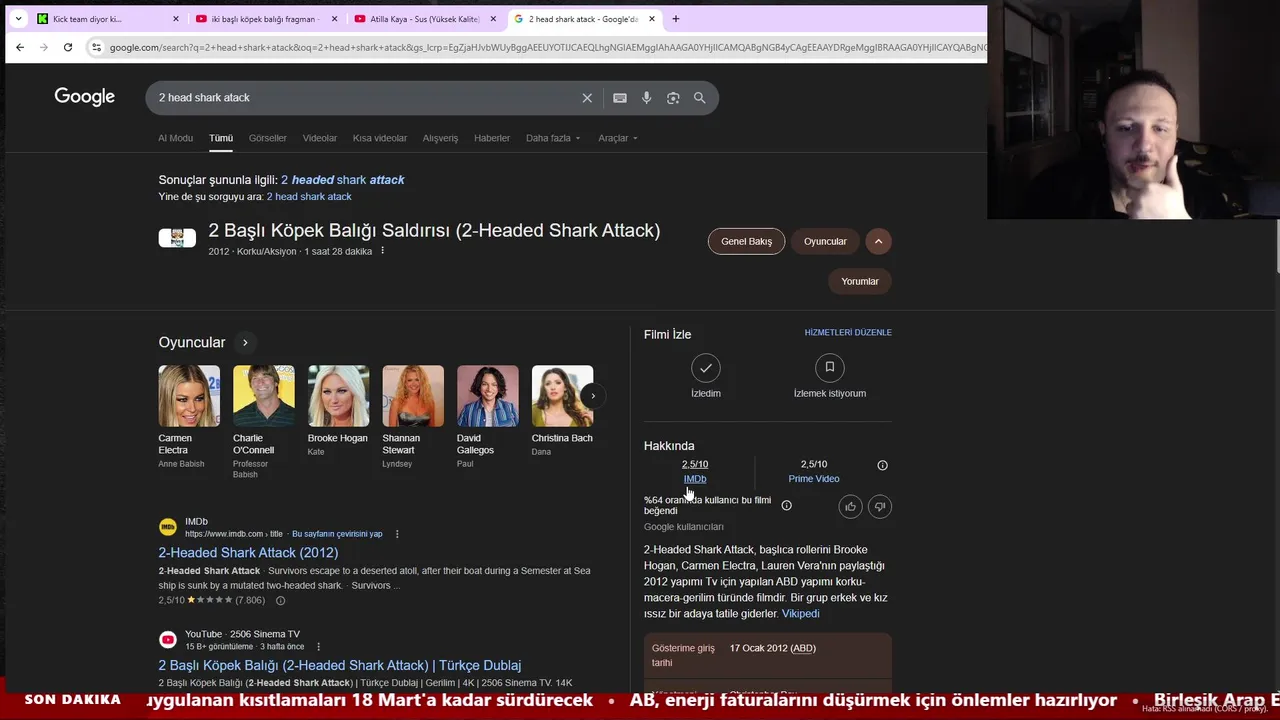The width and height of the screenshot is (1280, 720).
Task: Click the magnifier search submit icon
Action: coord(700,98)
